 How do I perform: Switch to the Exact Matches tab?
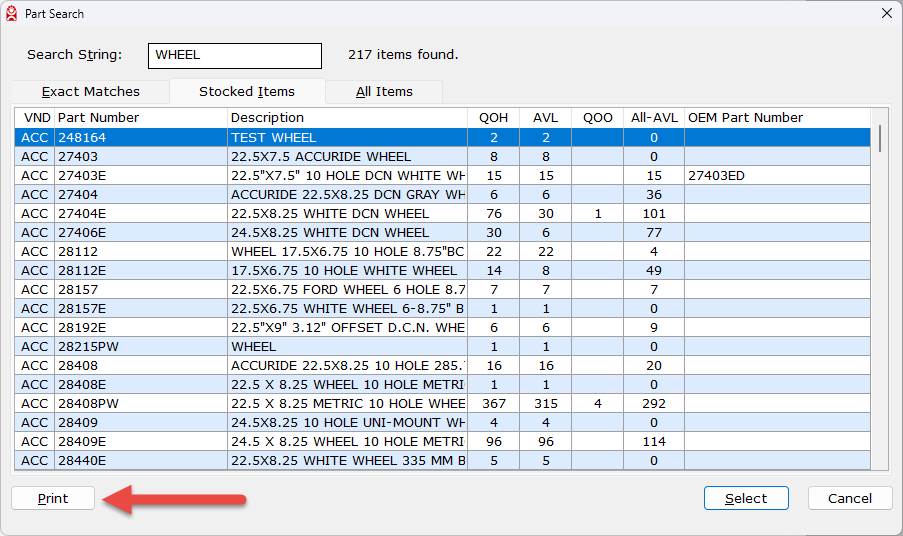pos(91,91)
